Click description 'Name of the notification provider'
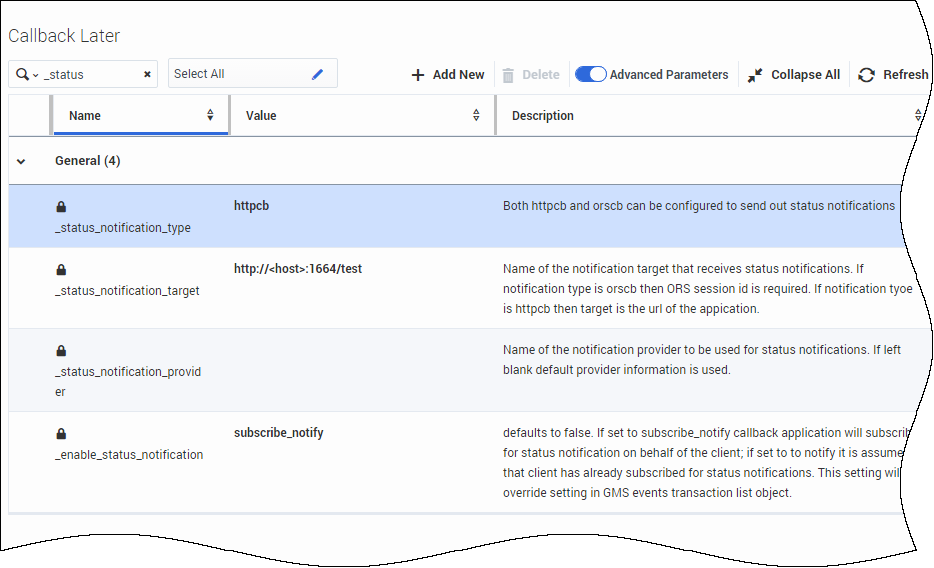The width and height of the screenshot is (934, 568). (702, 360)
